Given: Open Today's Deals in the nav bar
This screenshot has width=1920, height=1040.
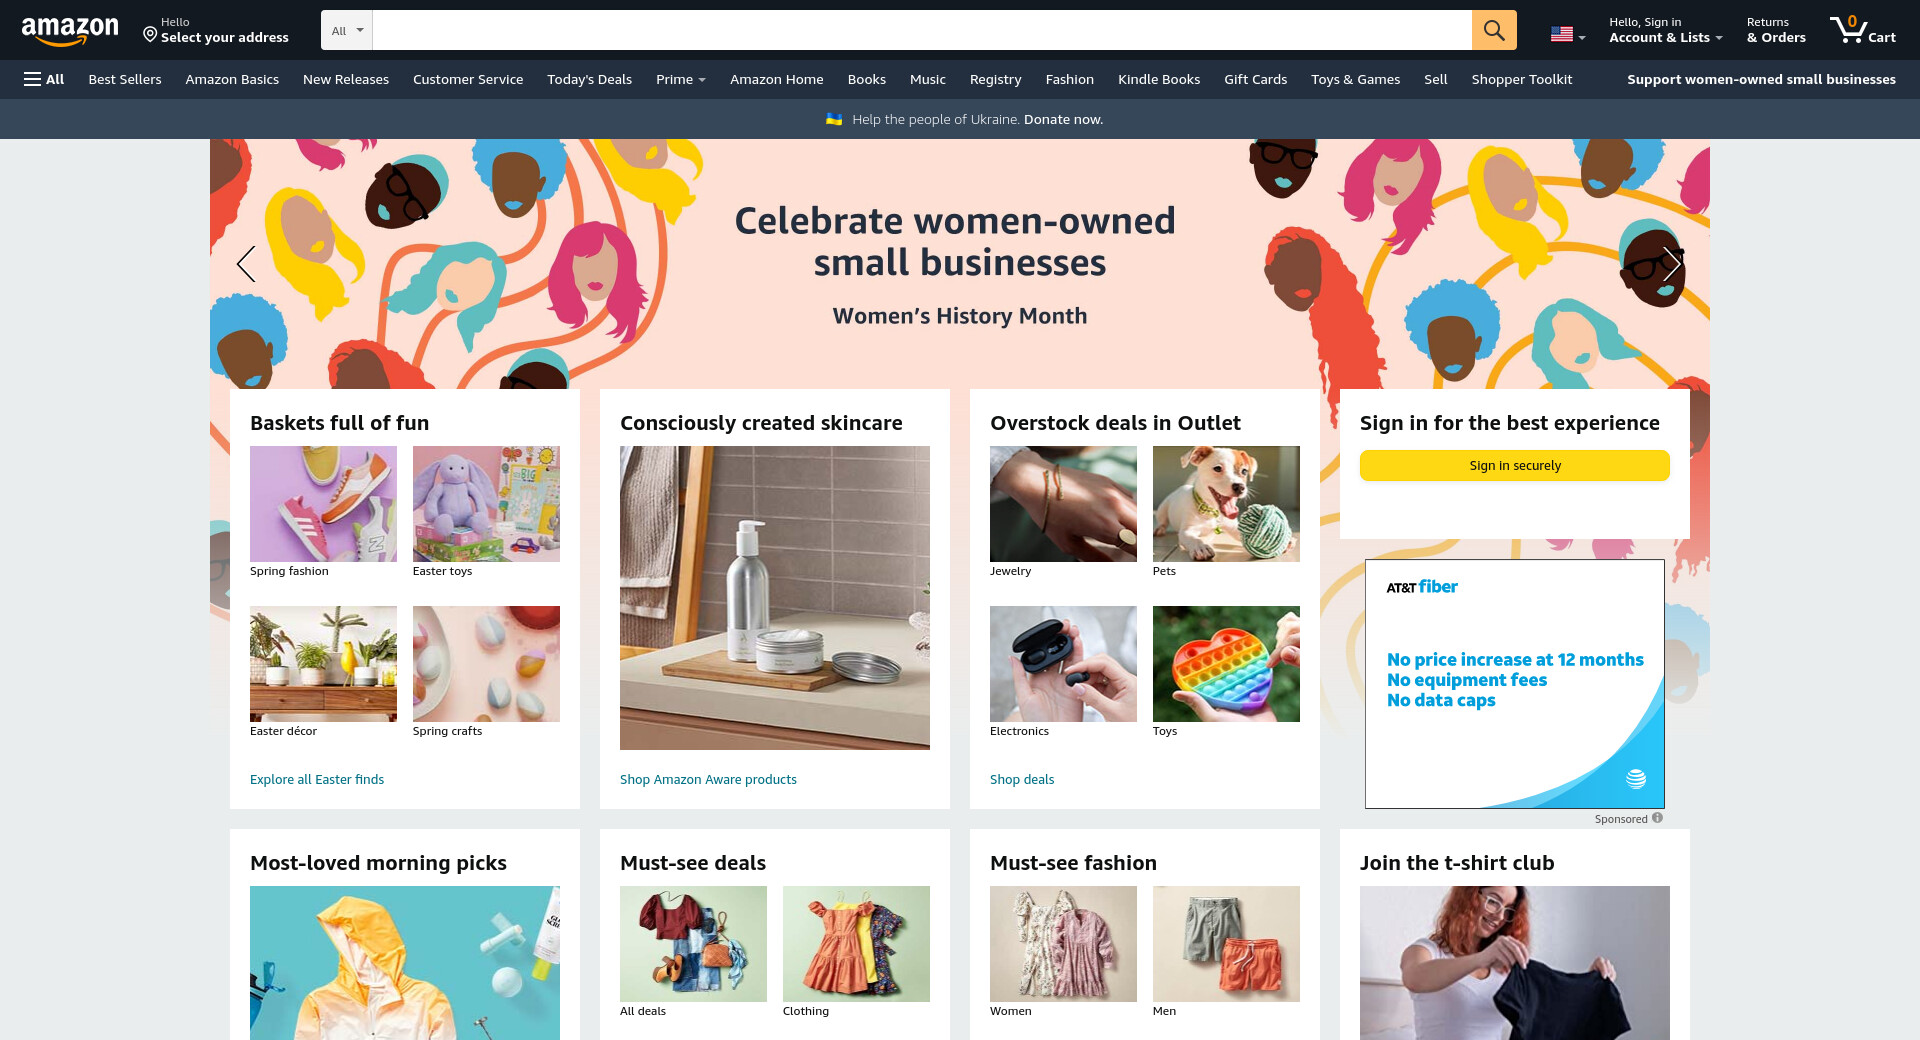Looking at the screenshot, I should tap(589, 79).
